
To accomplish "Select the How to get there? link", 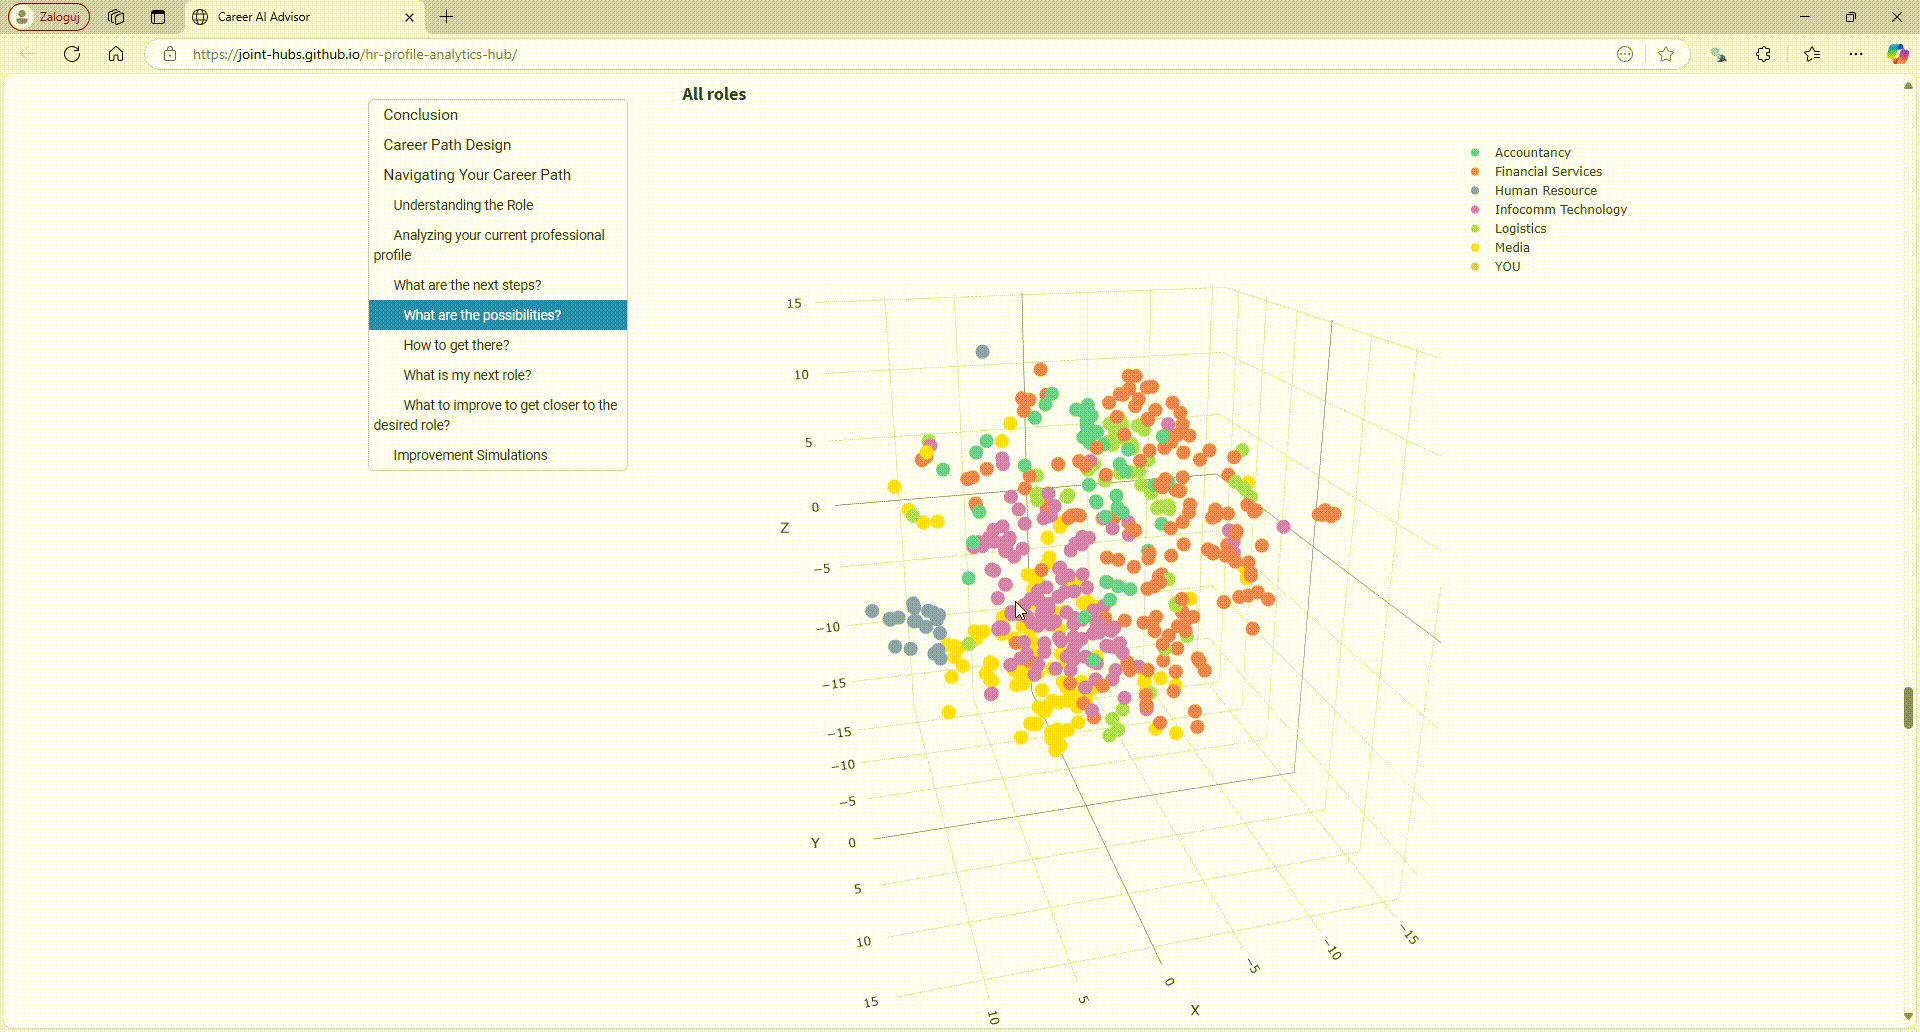I will point(456,344).
